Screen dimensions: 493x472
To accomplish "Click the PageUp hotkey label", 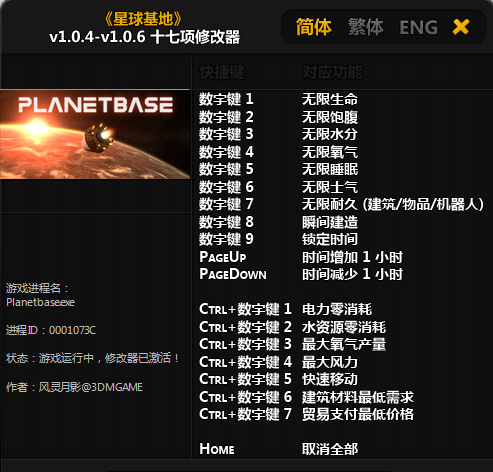I will pos(223,257).
